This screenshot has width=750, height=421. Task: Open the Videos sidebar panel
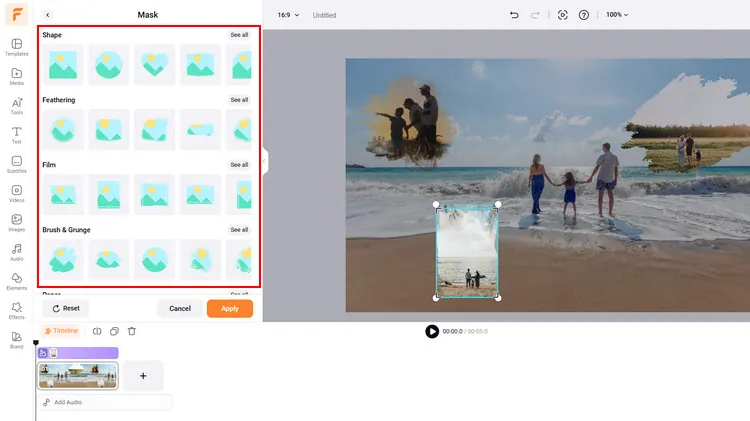(x=17, y=193)
